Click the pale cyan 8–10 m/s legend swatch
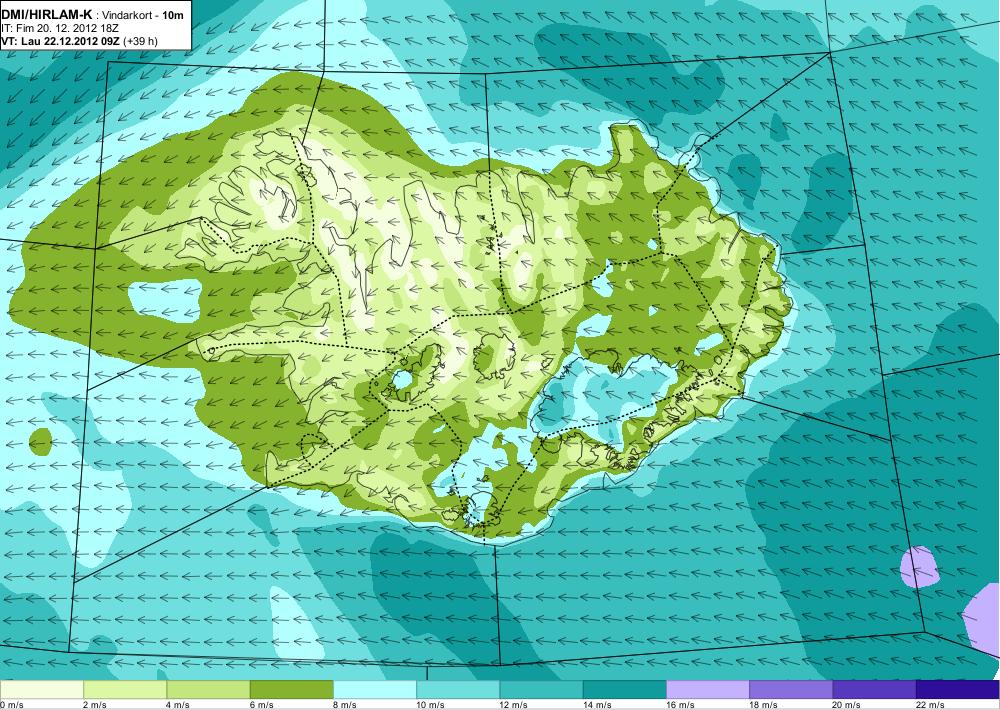 tap(375, 689)
